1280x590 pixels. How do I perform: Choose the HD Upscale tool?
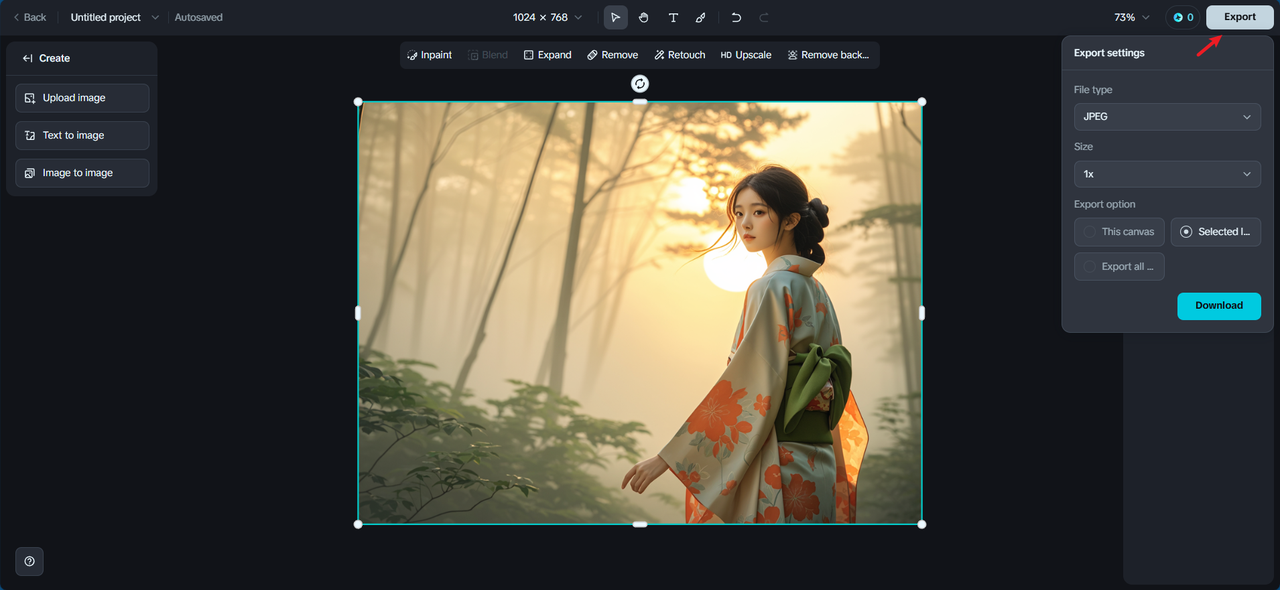click(x=746, y=55)
